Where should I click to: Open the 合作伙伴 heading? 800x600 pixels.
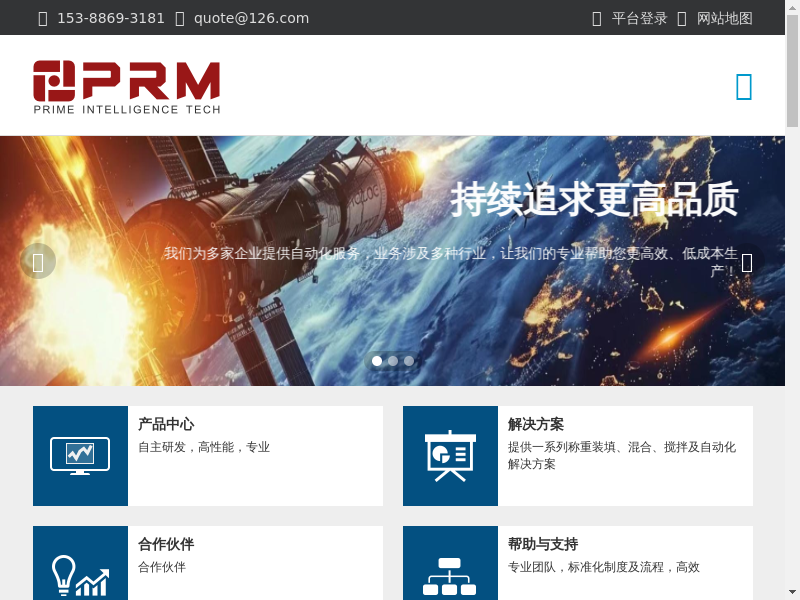[166, 544]
